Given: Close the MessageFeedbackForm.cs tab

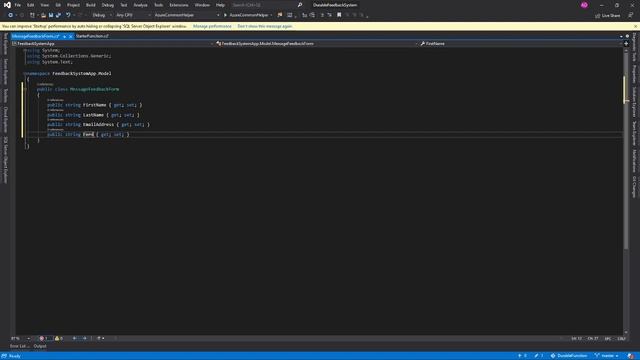Looking at the screenshot, I should click(x=71, y=36).
